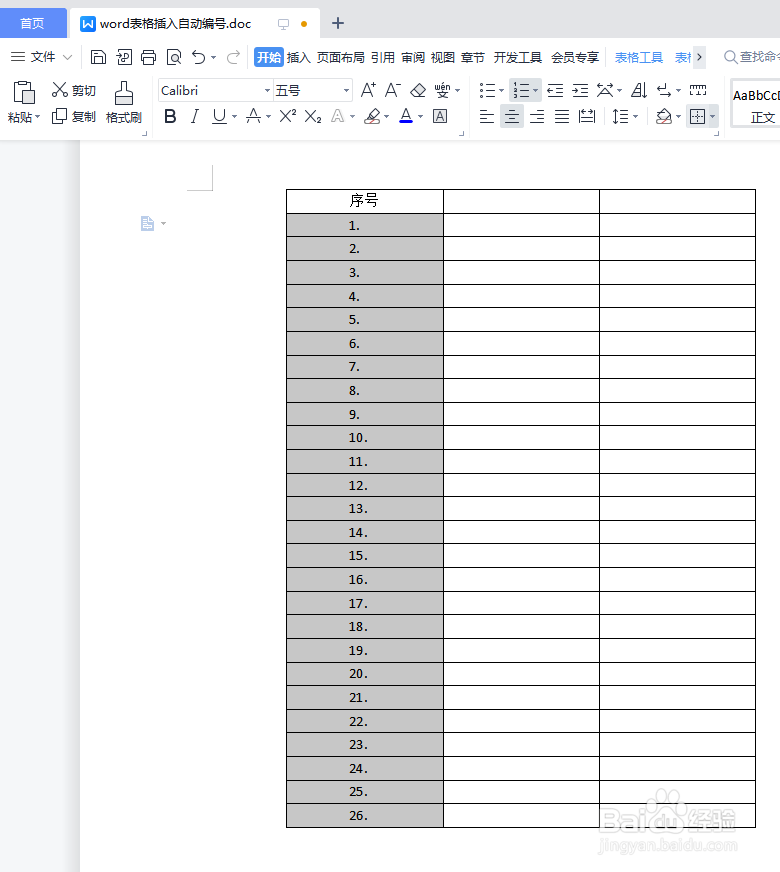Toggle Italic formatting

194,116
